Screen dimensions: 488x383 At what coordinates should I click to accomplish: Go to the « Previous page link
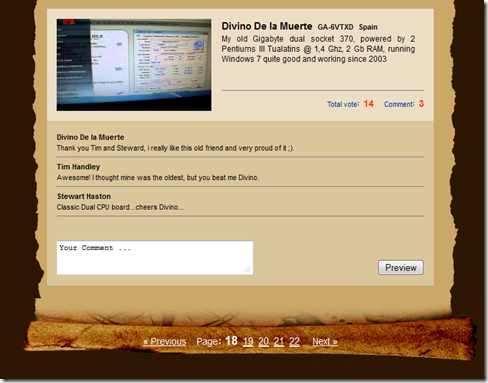click(165, 342)
